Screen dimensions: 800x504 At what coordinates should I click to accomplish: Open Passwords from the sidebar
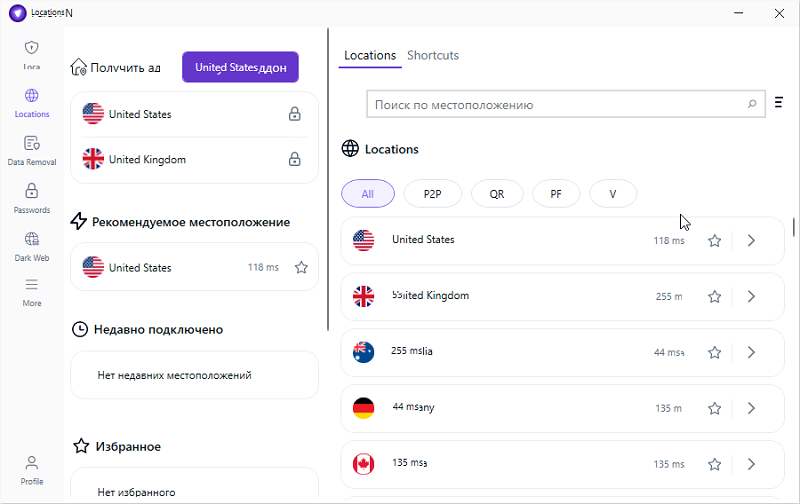32,198
